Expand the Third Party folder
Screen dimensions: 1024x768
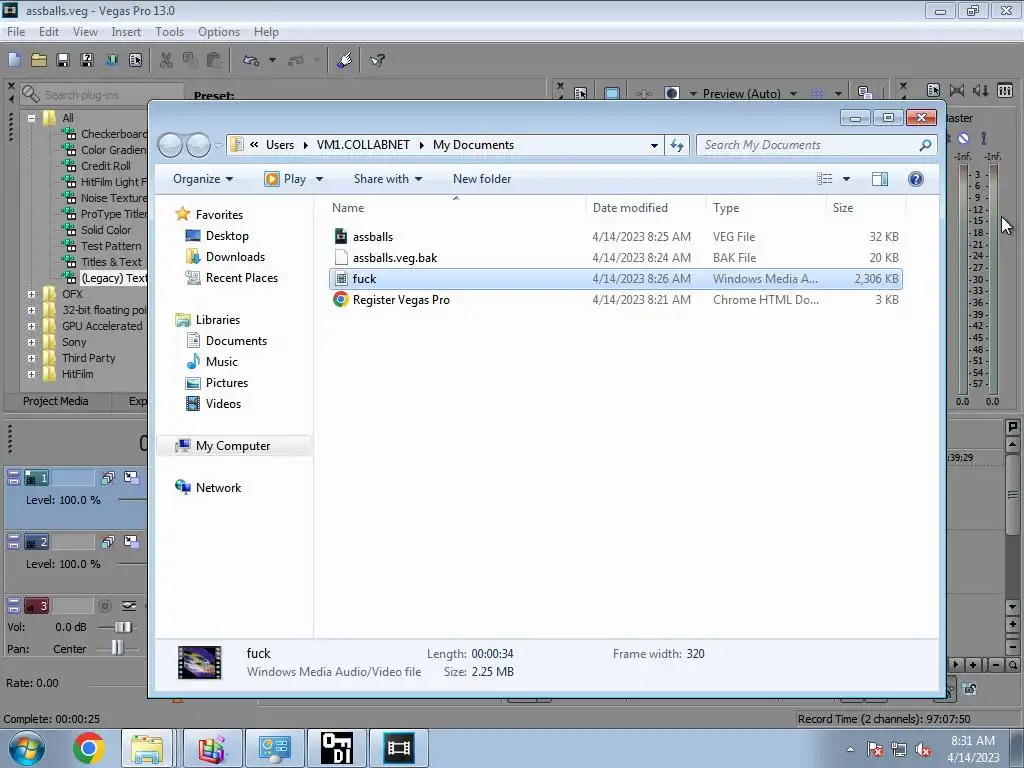(31, 359)
